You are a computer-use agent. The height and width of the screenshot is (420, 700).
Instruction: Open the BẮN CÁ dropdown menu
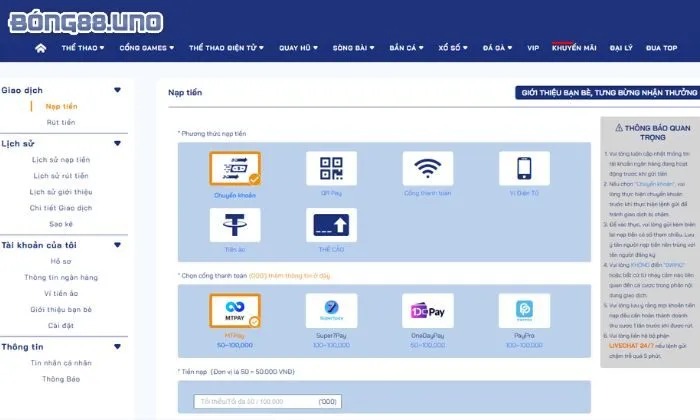406,48
